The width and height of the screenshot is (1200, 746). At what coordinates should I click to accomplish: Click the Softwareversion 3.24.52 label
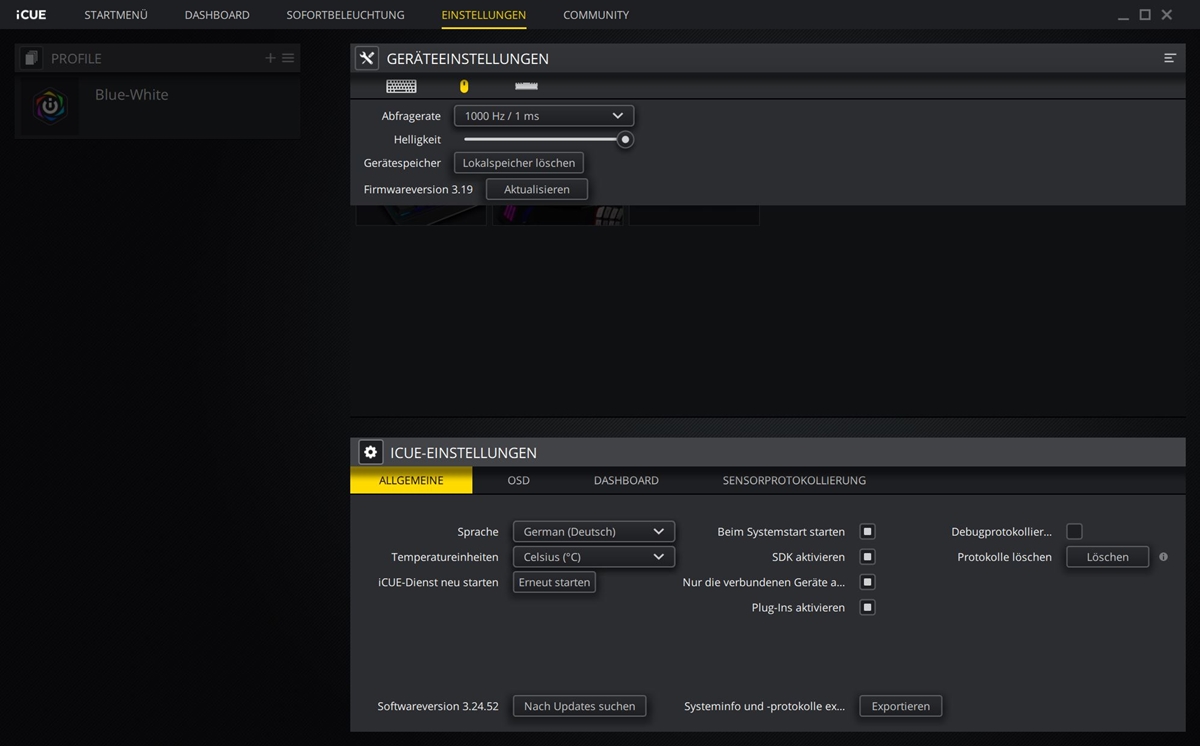(x=438, y=706)
